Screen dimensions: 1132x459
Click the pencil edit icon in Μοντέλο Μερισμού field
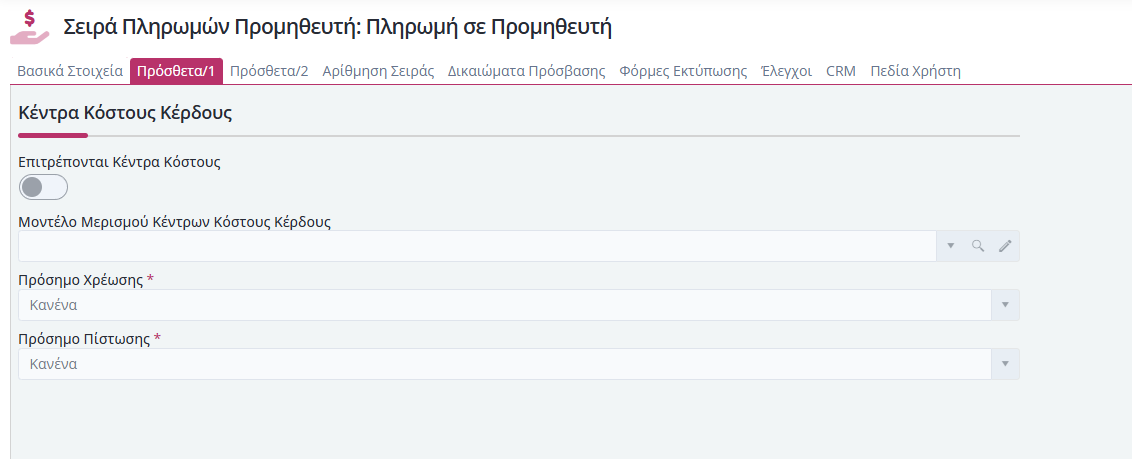(x=1005, y=246)
